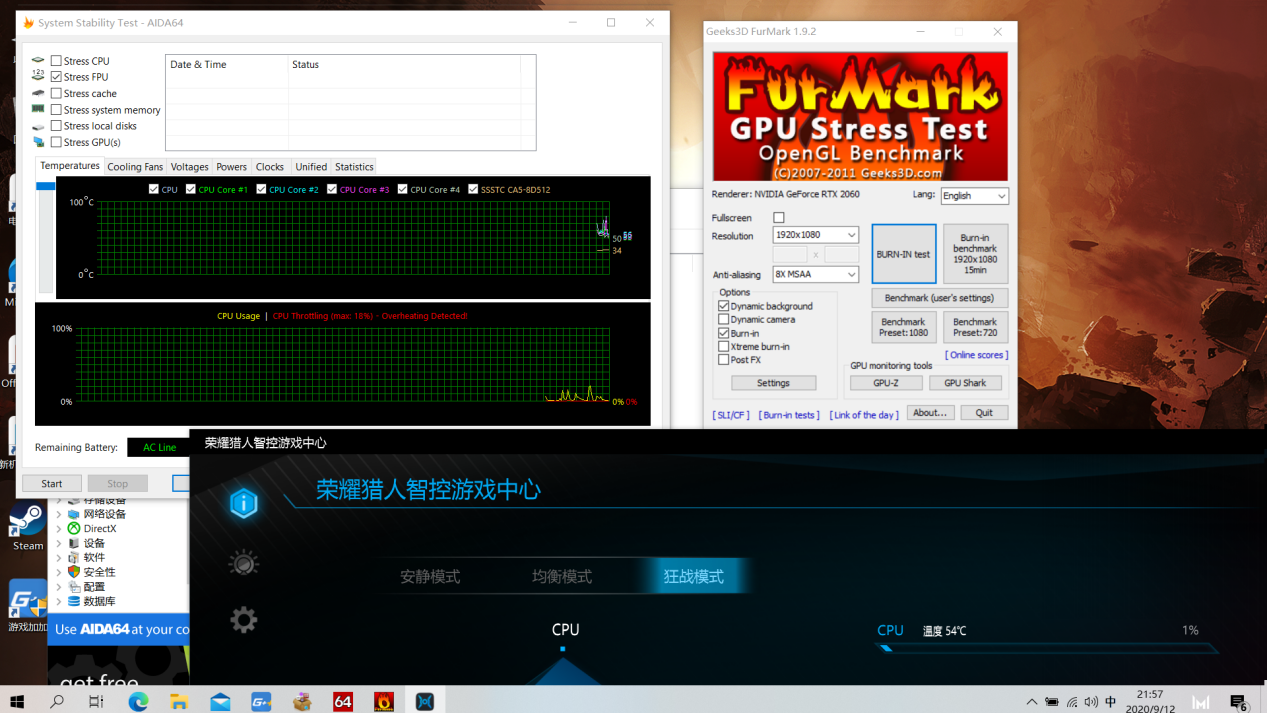Viewport: 1267px width, 713px height.
Task: Expand the DirectX tree node
Action: [59, 529]
